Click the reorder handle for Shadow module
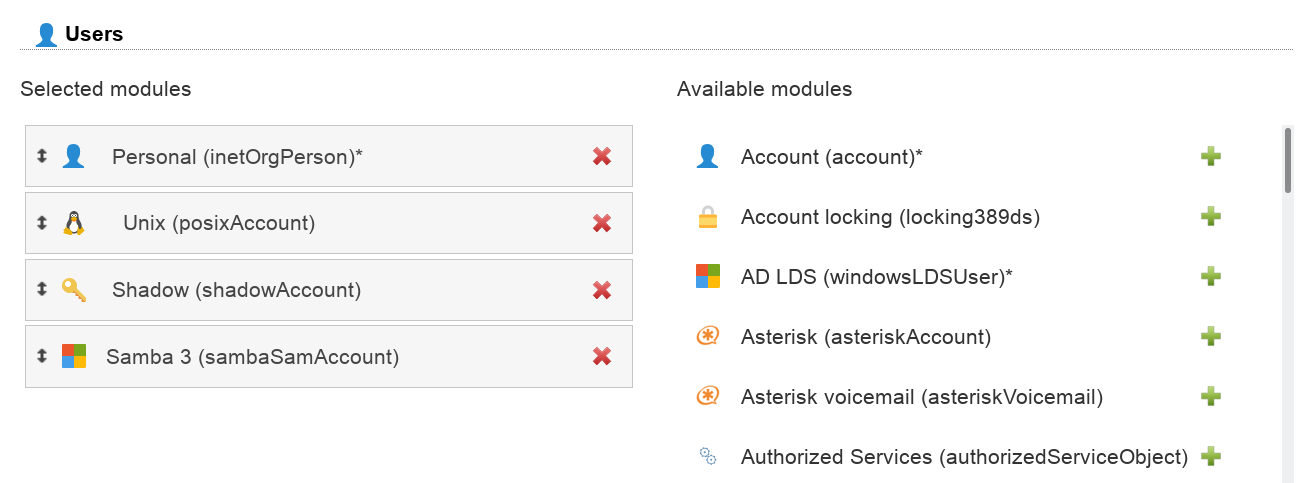 click(x=42, y=289)
